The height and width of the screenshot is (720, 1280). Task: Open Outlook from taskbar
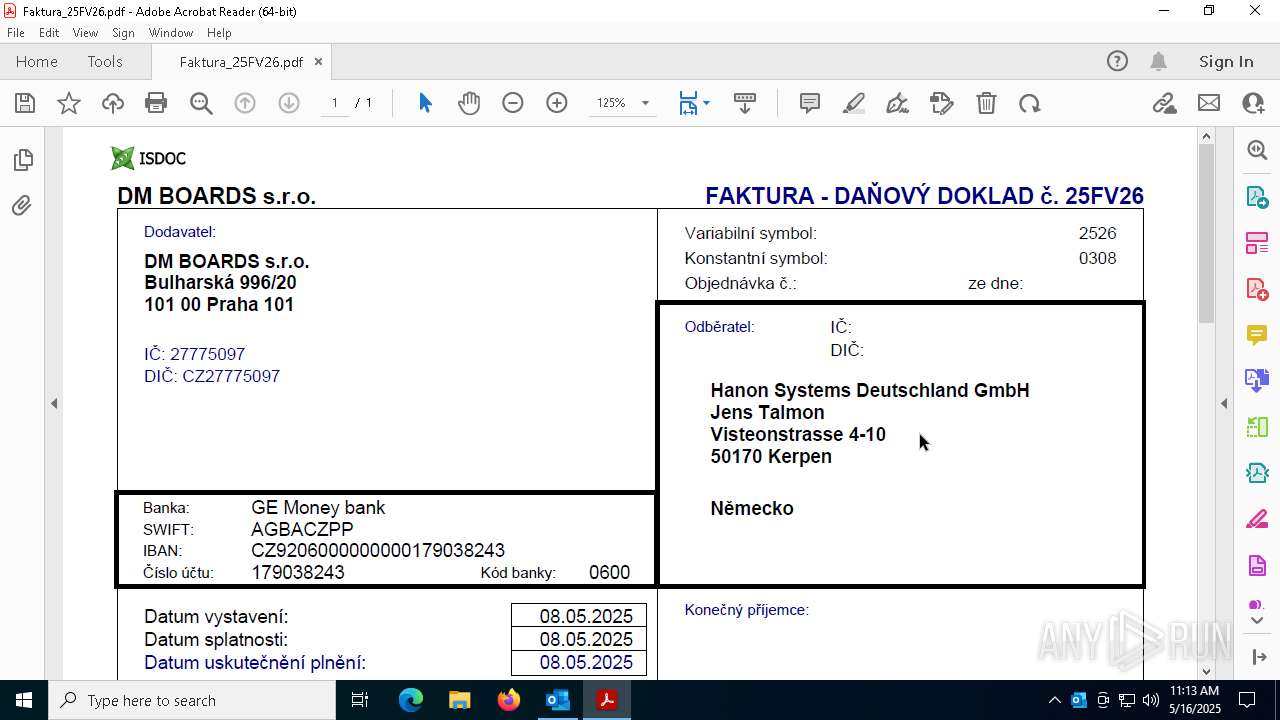point(557,700)
